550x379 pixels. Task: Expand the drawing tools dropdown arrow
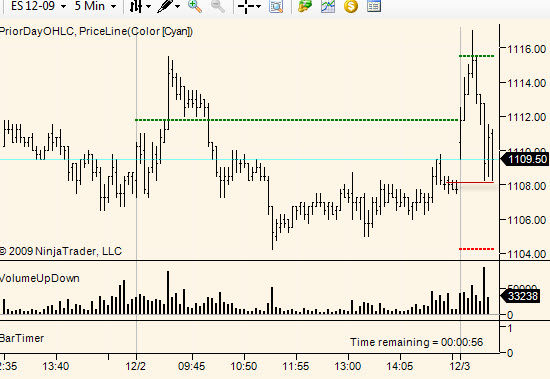[177, 6]
